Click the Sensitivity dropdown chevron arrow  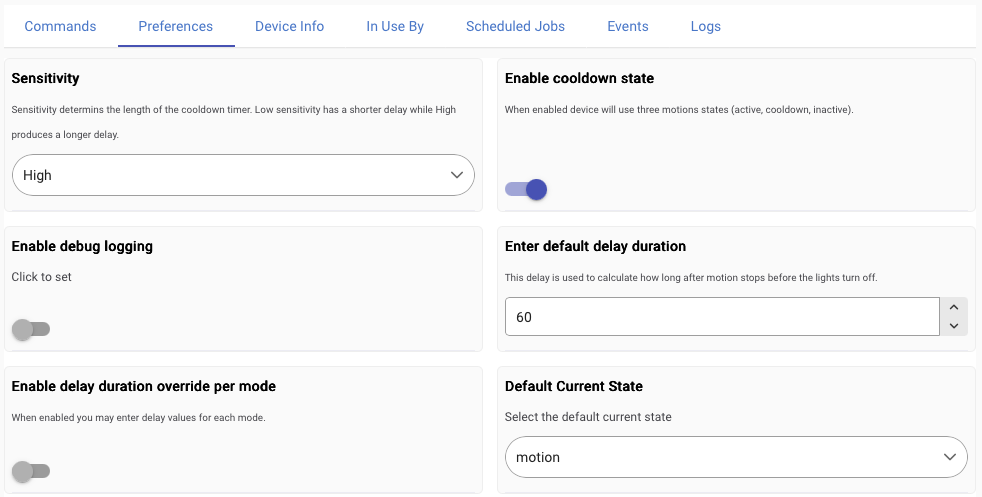pos(457,175)
